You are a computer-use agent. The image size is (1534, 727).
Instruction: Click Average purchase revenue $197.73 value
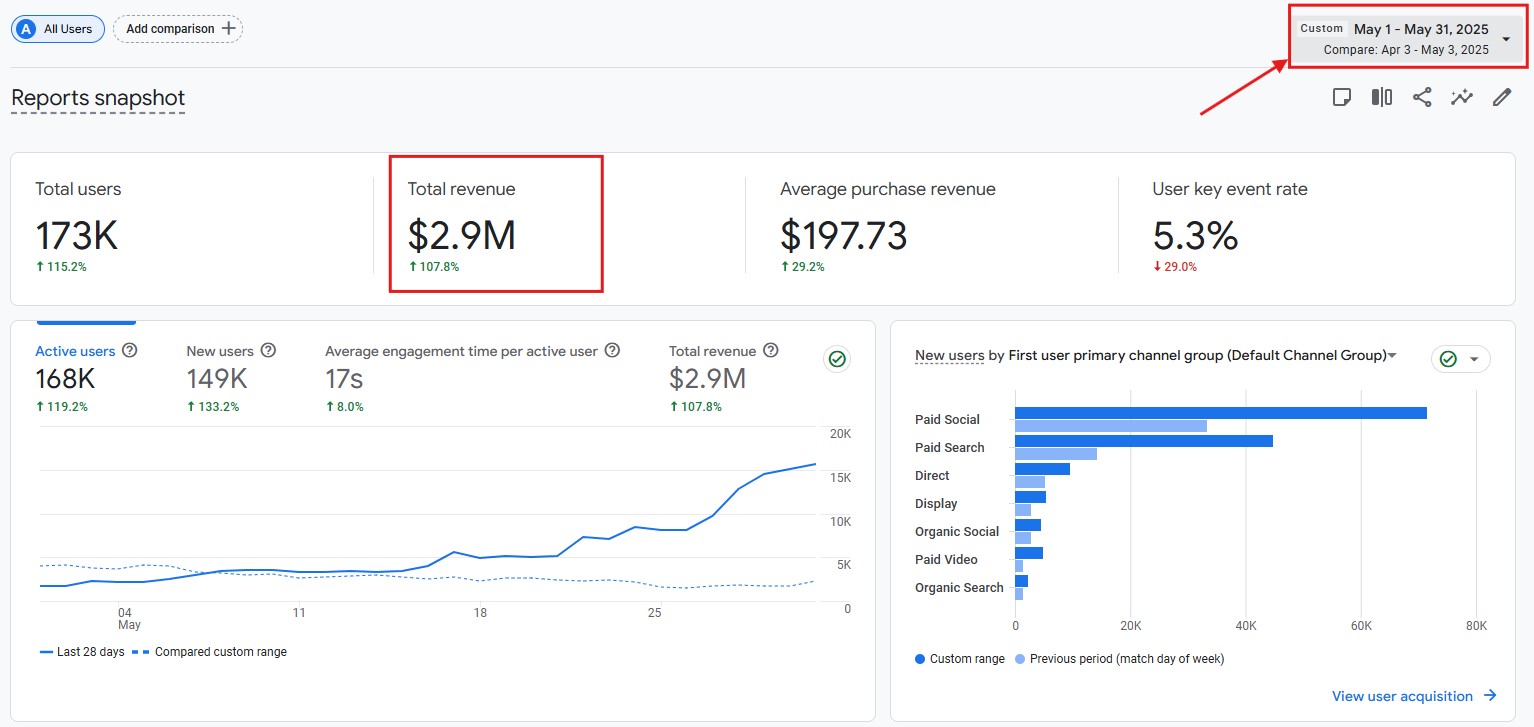pyautogui.click(x=844, y=236)
